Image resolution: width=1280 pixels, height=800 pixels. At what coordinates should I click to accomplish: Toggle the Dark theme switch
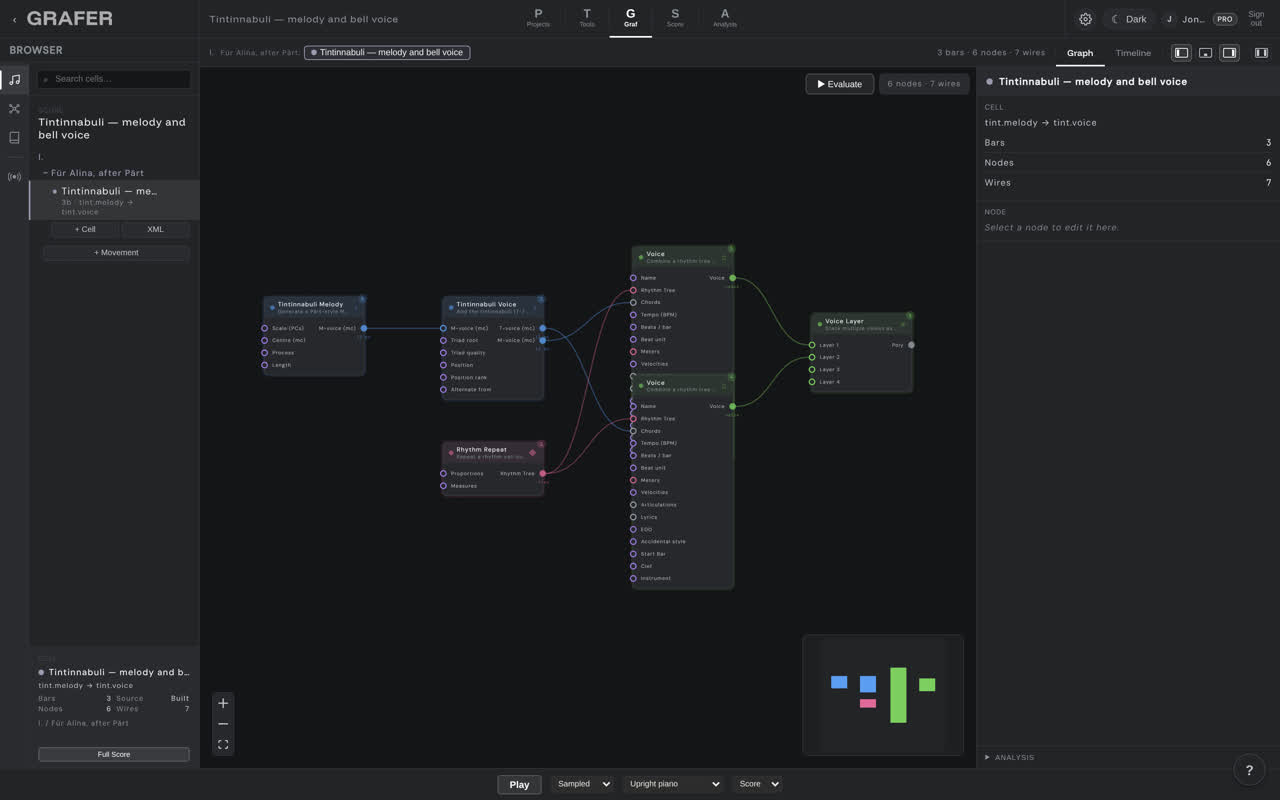tap(1129, 19)
